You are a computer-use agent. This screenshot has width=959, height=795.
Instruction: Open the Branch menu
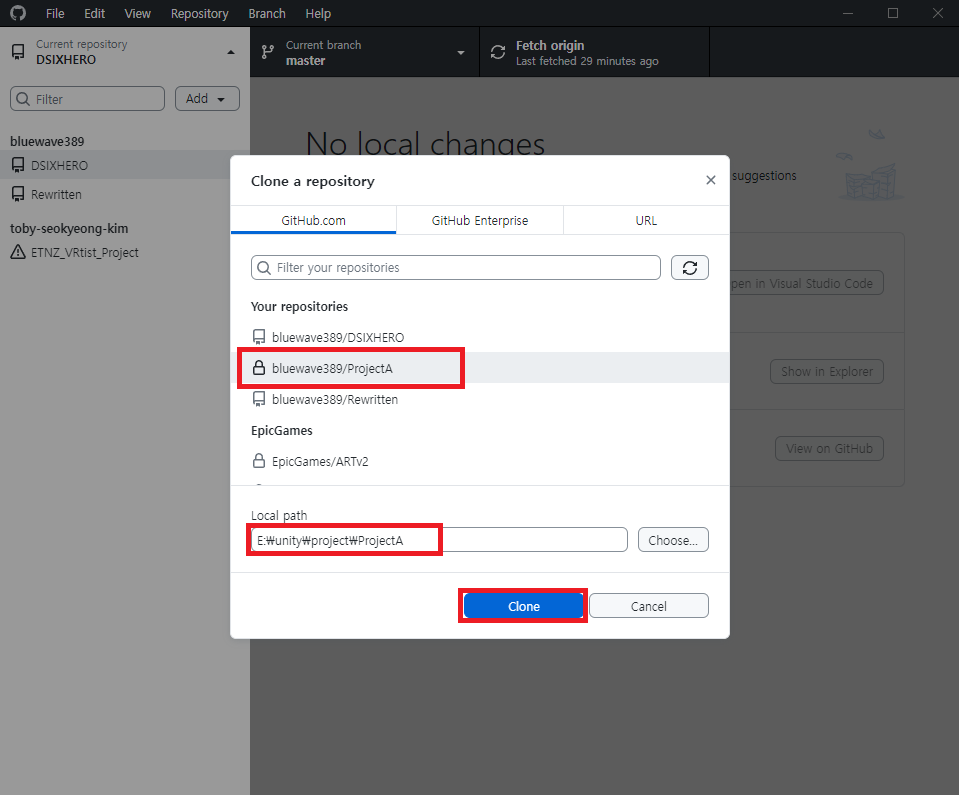click(267, 13)
